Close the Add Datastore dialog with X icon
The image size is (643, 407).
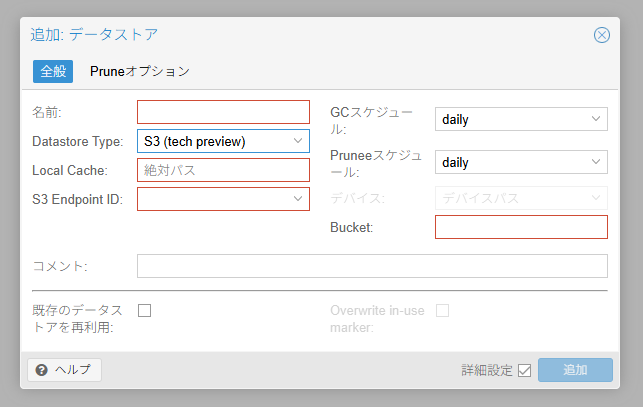(602, 35)
